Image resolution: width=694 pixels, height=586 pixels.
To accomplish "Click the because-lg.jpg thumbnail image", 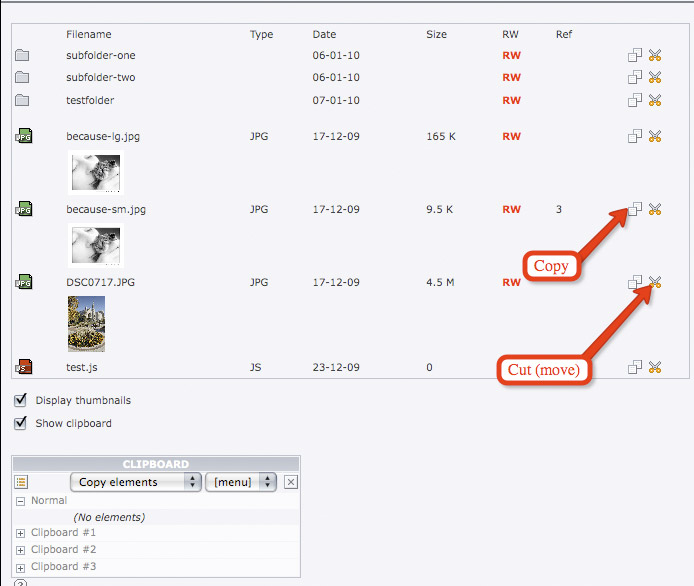I will click(95, 171).
